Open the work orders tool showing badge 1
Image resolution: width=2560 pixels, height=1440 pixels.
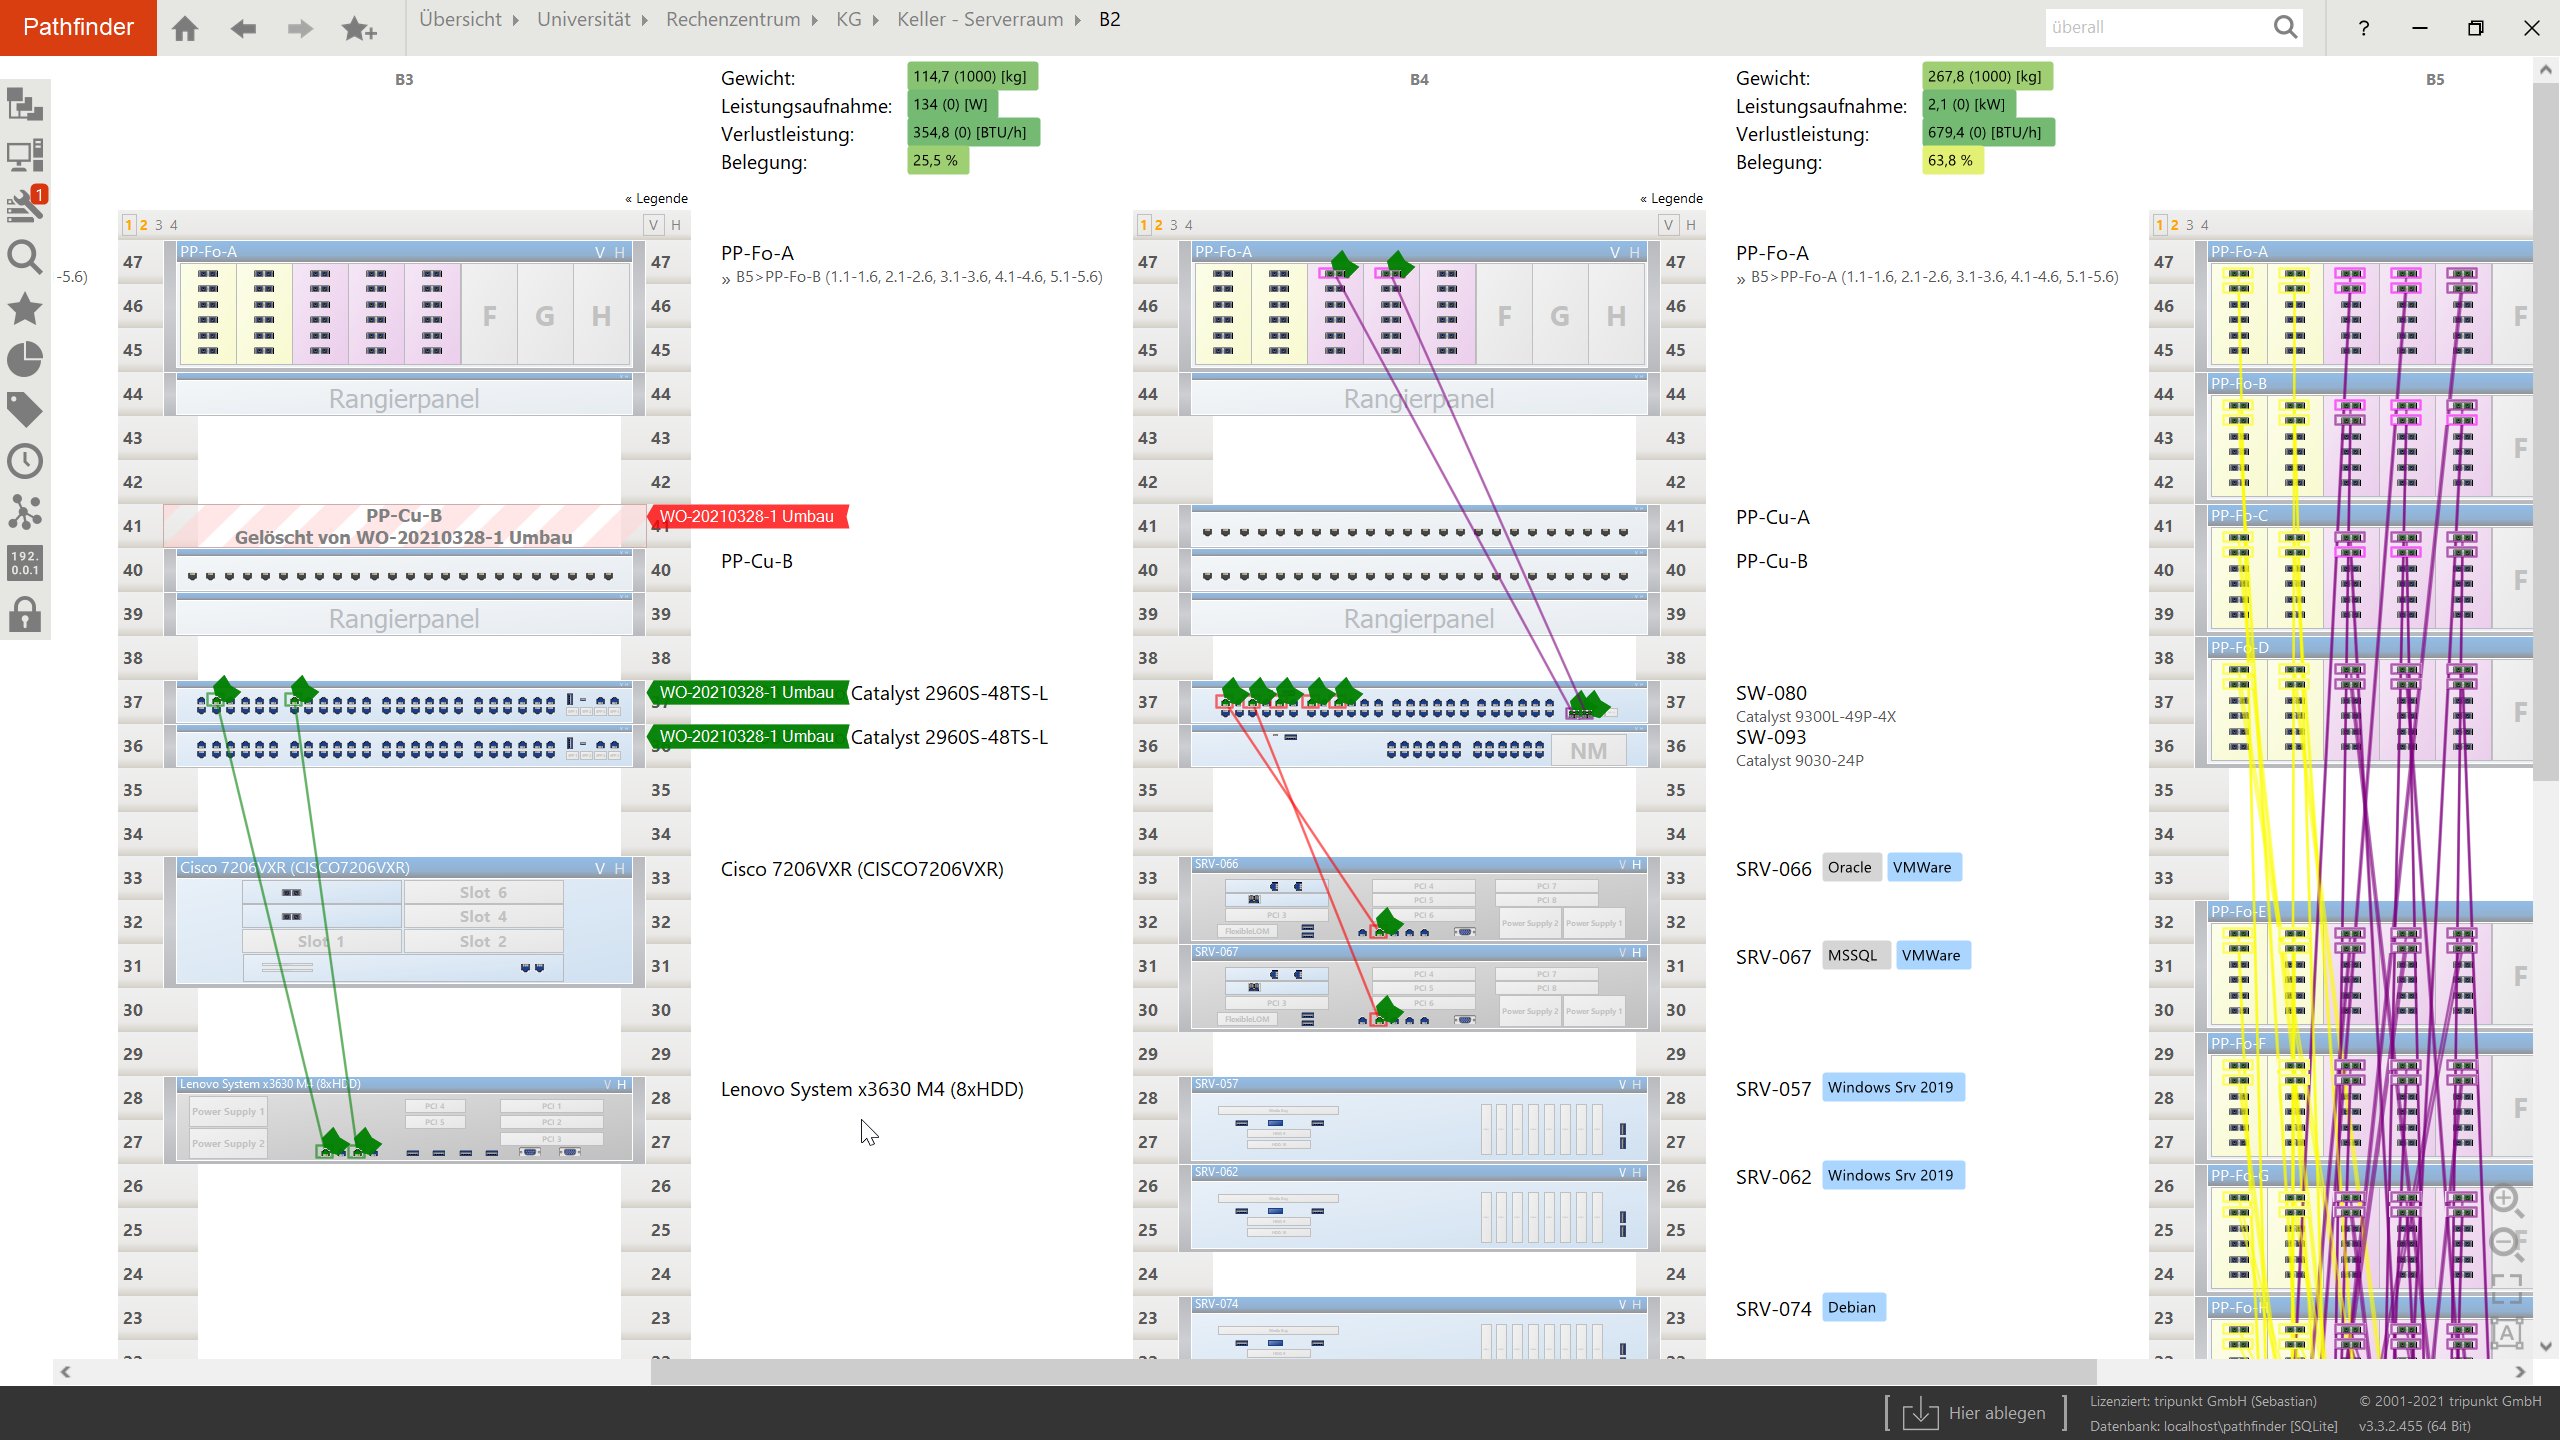point(24,205)
